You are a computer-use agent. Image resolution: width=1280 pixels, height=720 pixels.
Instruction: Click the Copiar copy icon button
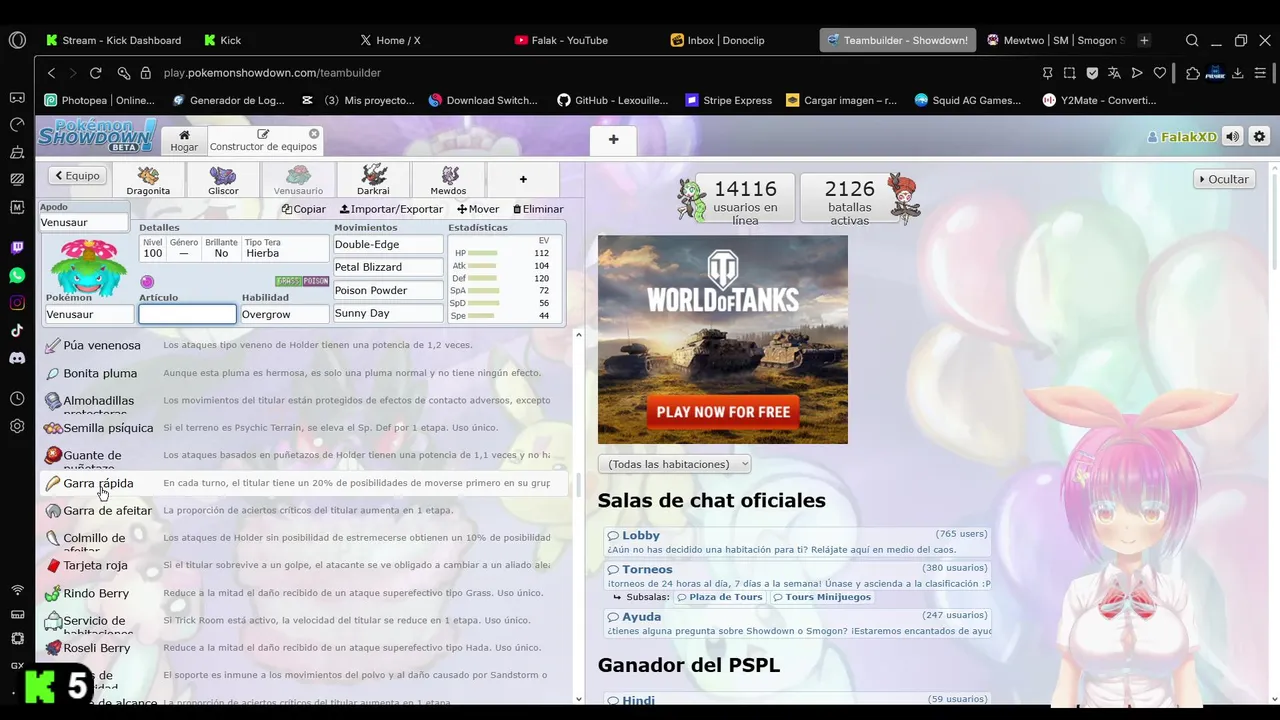304,209
